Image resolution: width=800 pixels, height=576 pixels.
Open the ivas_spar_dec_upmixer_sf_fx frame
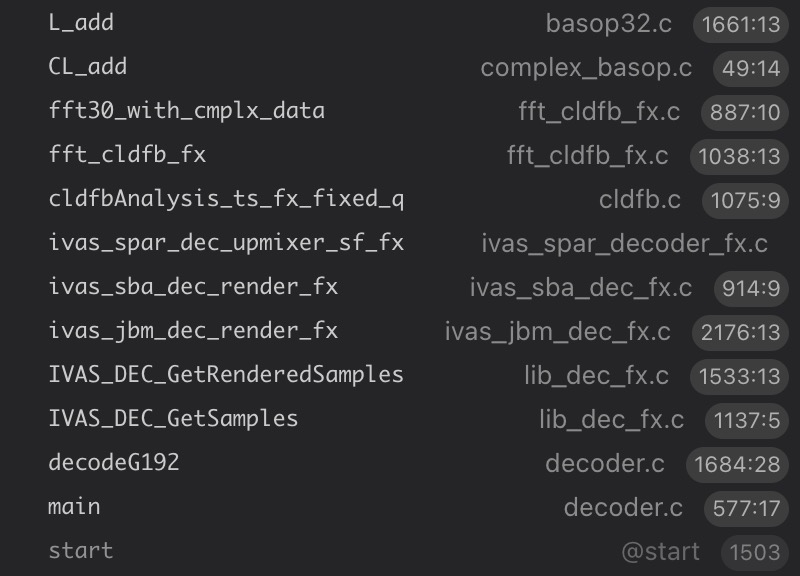tap(226, 243)
